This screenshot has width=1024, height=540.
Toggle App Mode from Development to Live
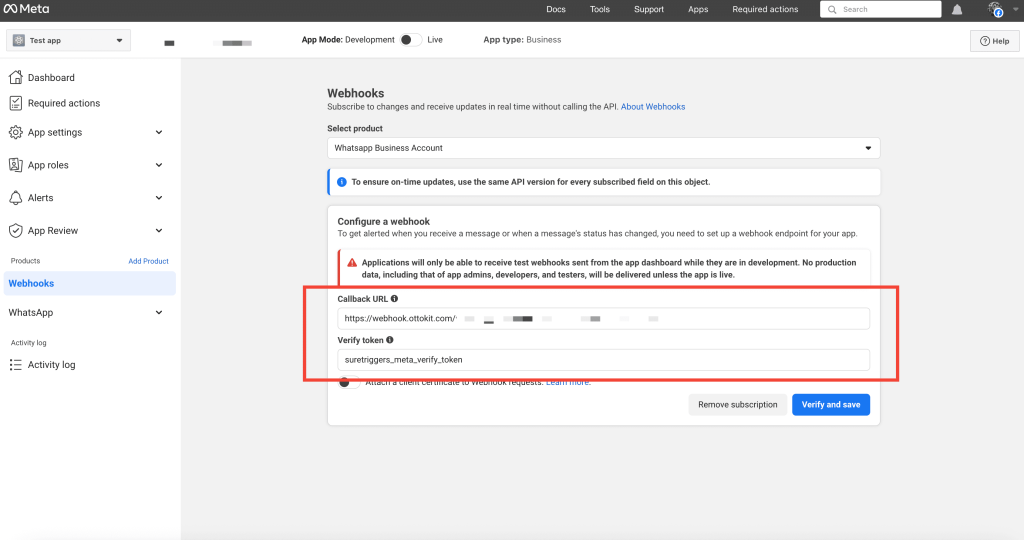(x=409, y=40)
